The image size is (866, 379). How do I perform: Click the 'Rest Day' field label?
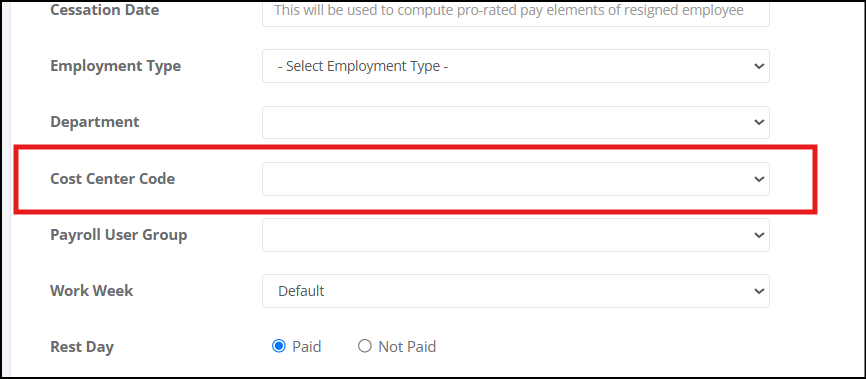click(82, 347)
